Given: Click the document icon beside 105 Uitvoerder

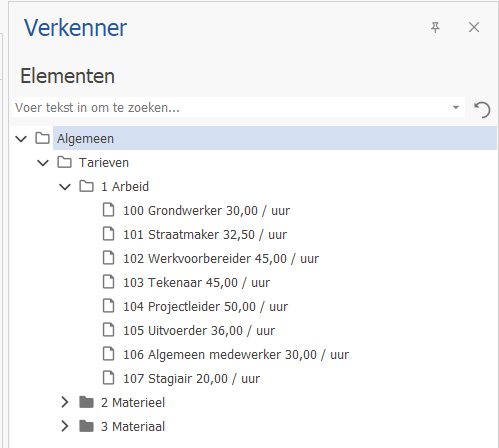Looking at the screenshot, I should point(108,330).
